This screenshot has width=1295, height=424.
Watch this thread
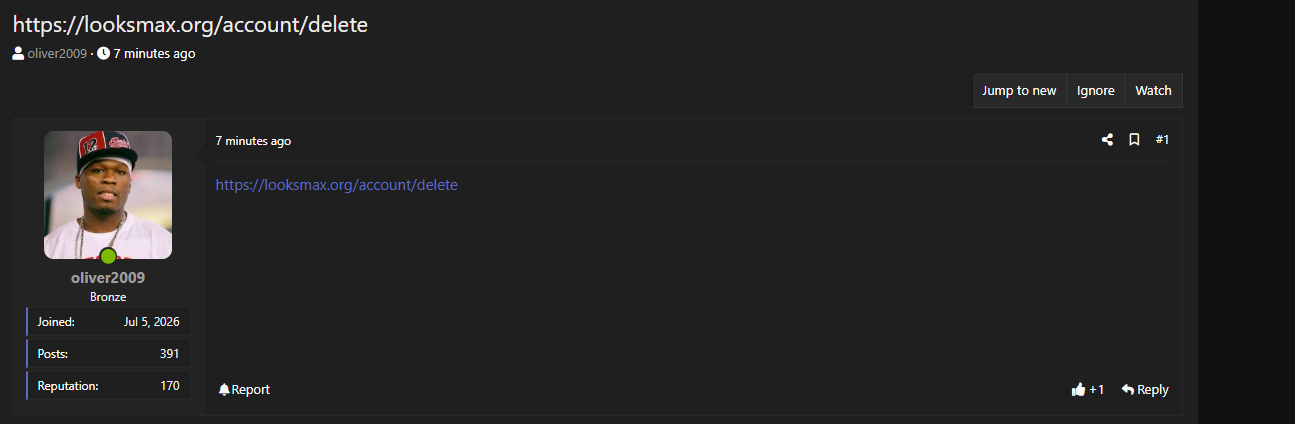(1153, 91)
